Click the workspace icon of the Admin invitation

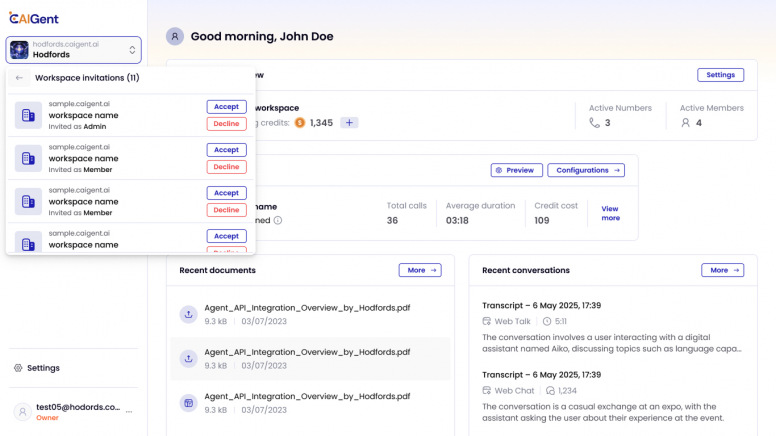[28, 115]
